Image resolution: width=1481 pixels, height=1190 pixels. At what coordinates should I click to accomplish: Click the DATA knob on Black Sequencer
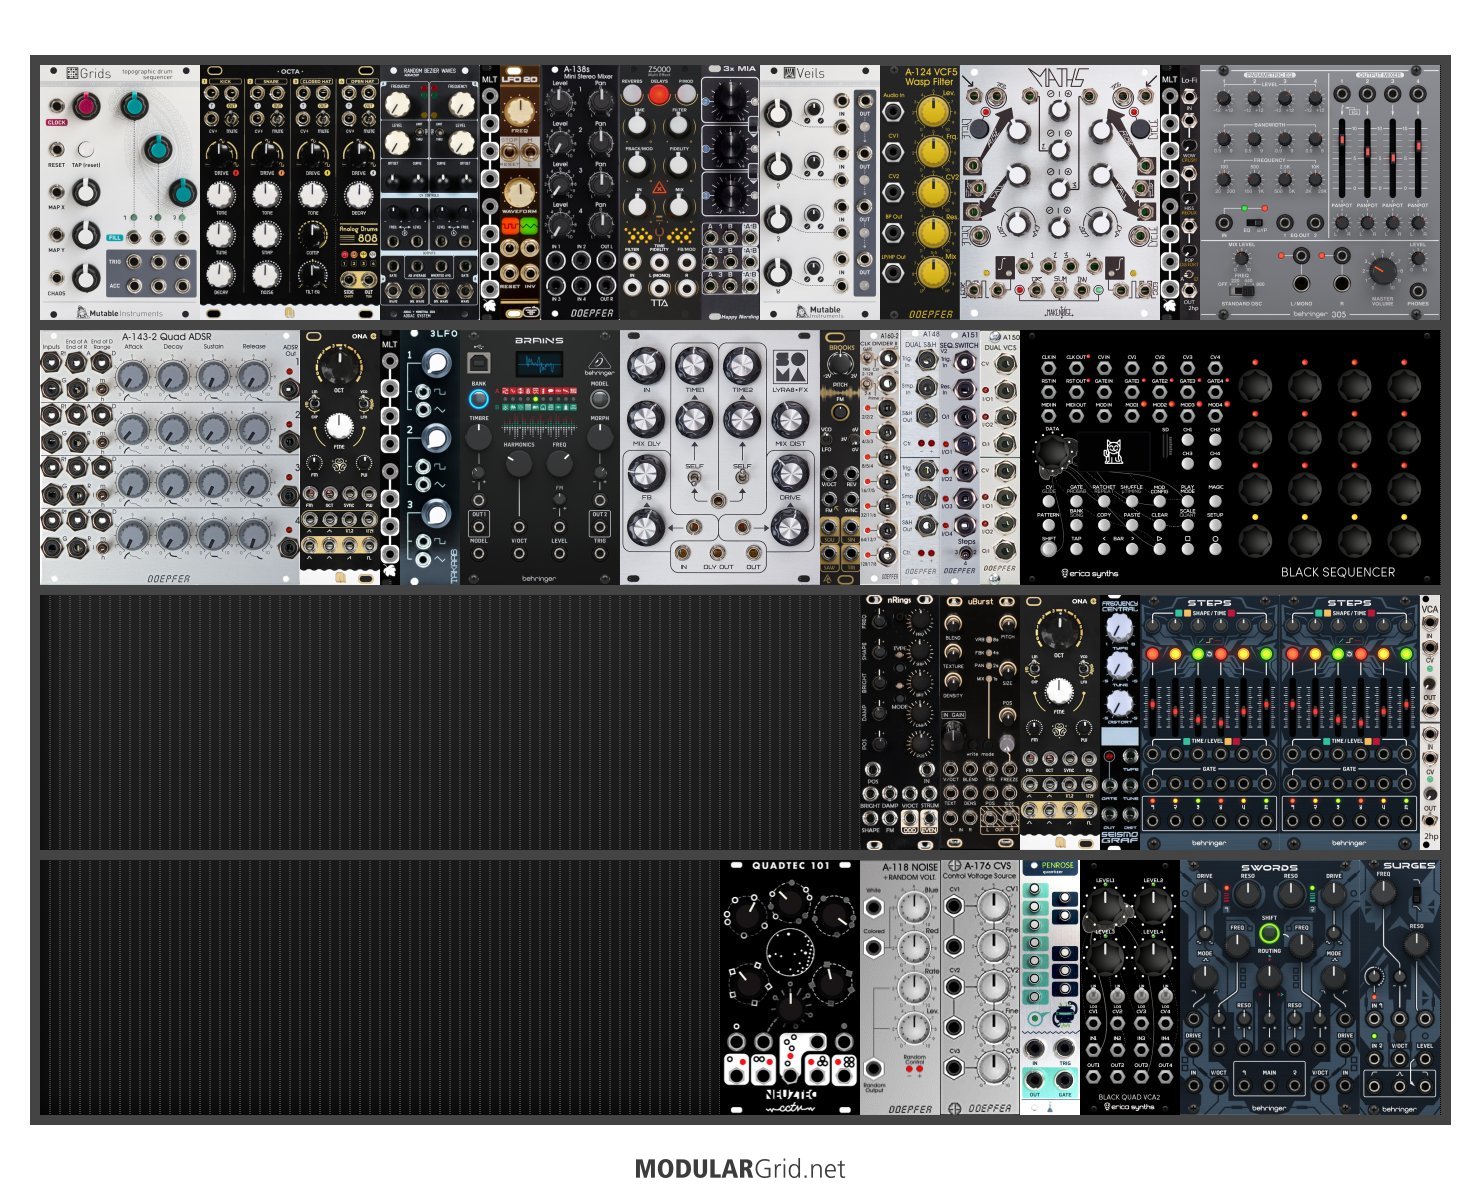1052,454
